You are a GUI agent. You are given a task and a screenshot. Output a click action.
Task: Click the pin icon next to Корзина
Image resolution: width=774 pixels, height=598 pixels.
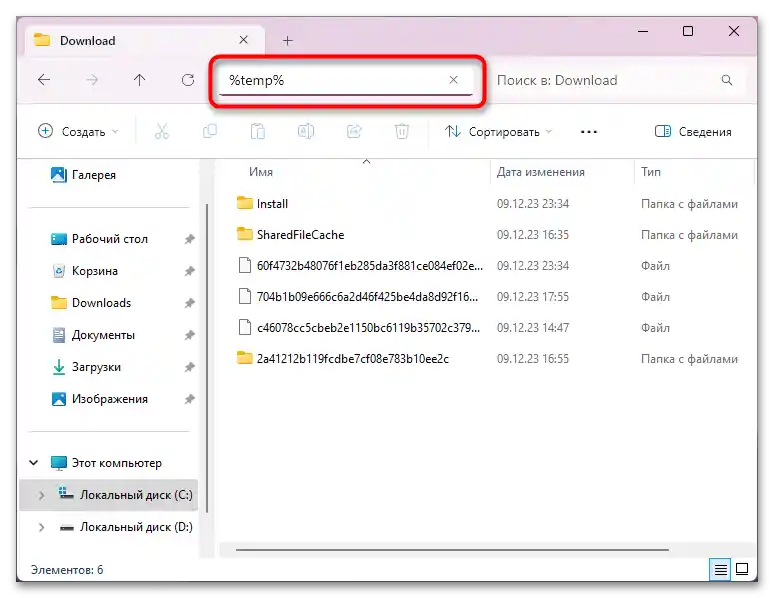tap(190, 271)
